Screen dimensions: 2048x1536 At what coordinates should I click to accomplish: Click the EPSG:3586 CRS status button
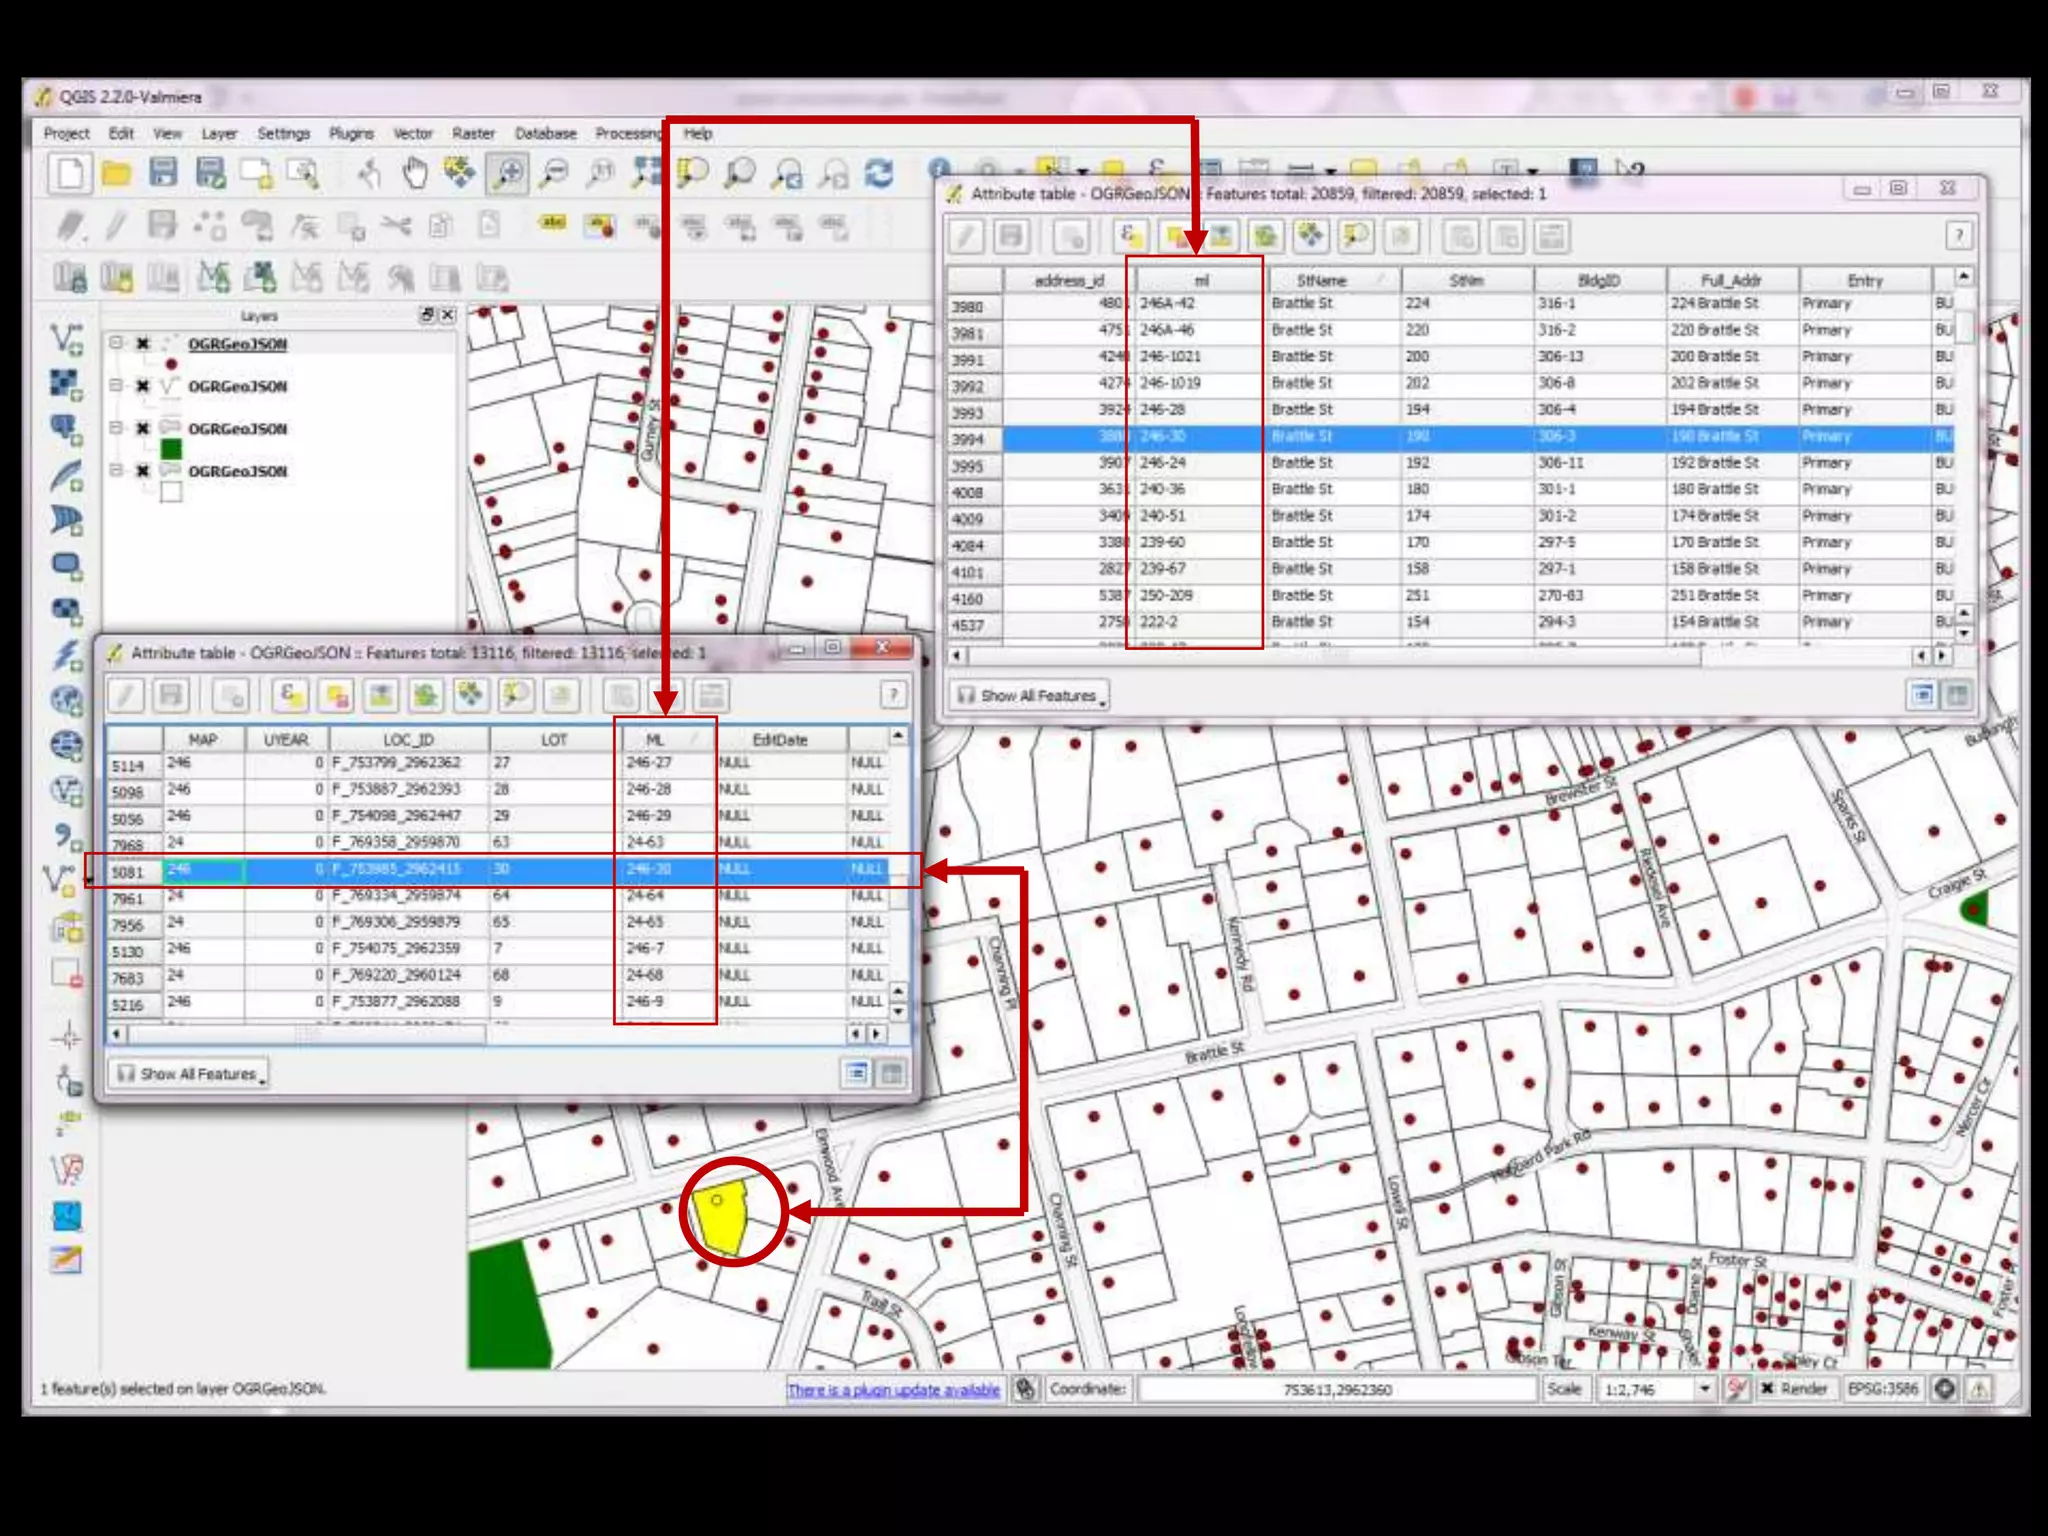pos(1883,1388)
